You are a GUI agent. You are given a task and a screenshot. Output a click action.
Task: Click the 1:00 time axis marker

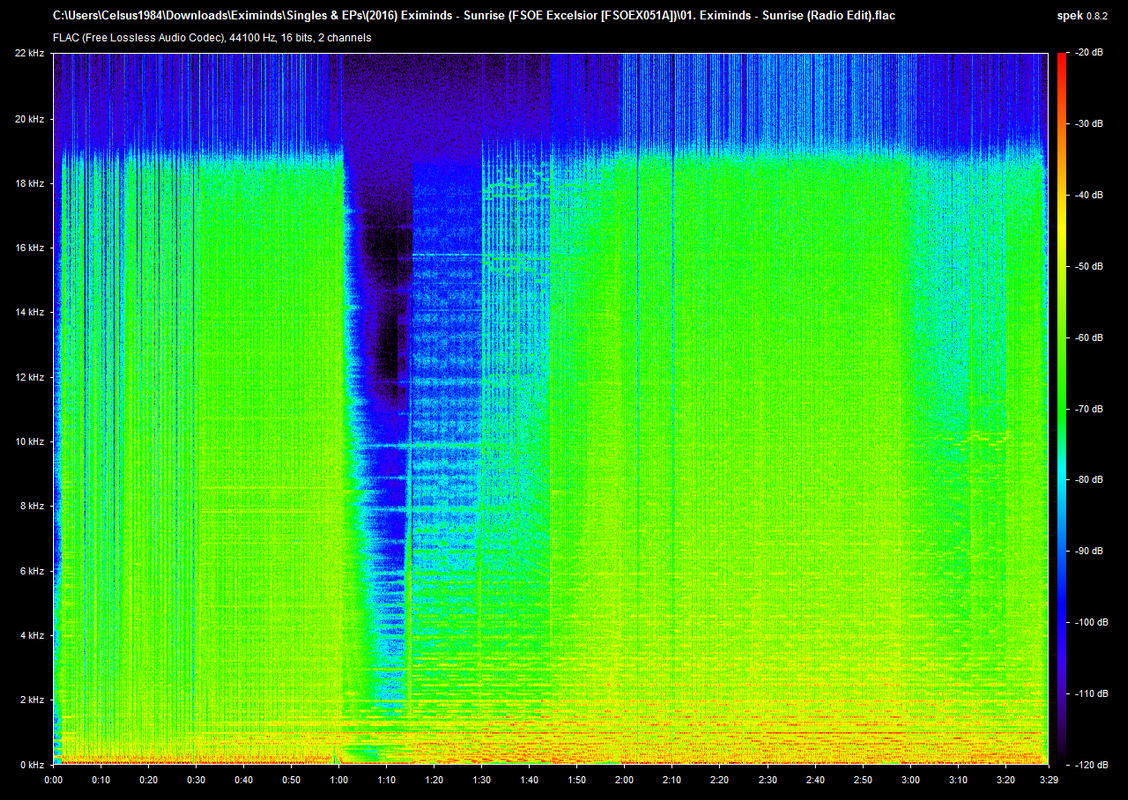(339, 780)
